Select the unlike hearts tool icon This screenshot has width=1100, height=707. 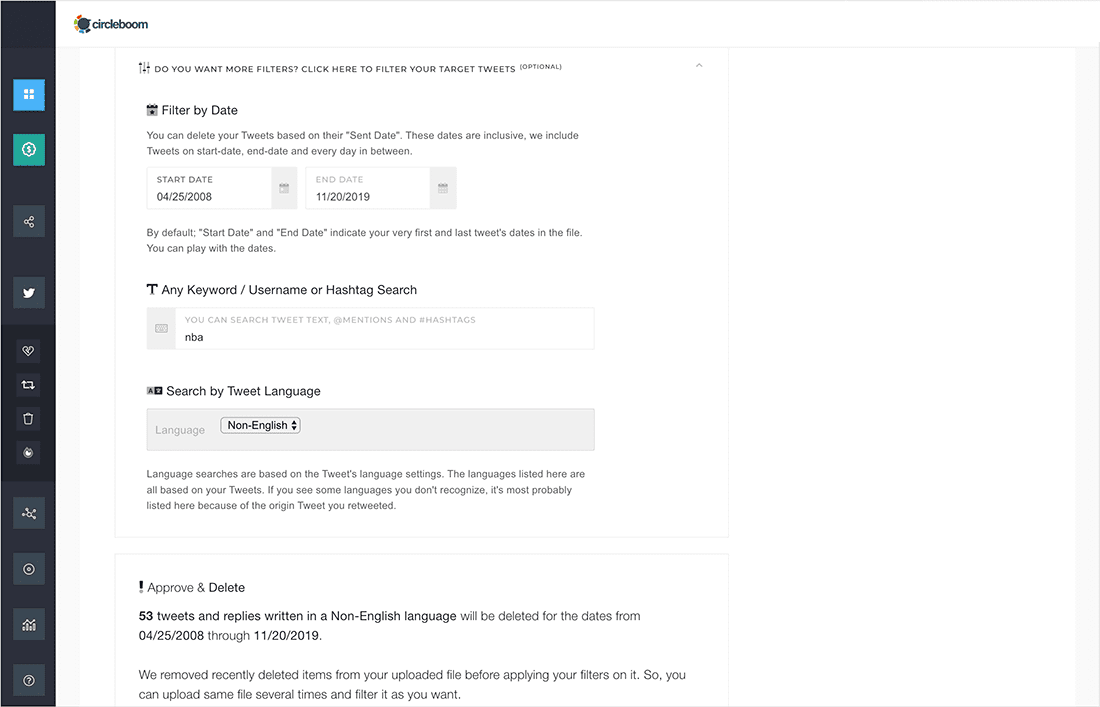point(28,351)
